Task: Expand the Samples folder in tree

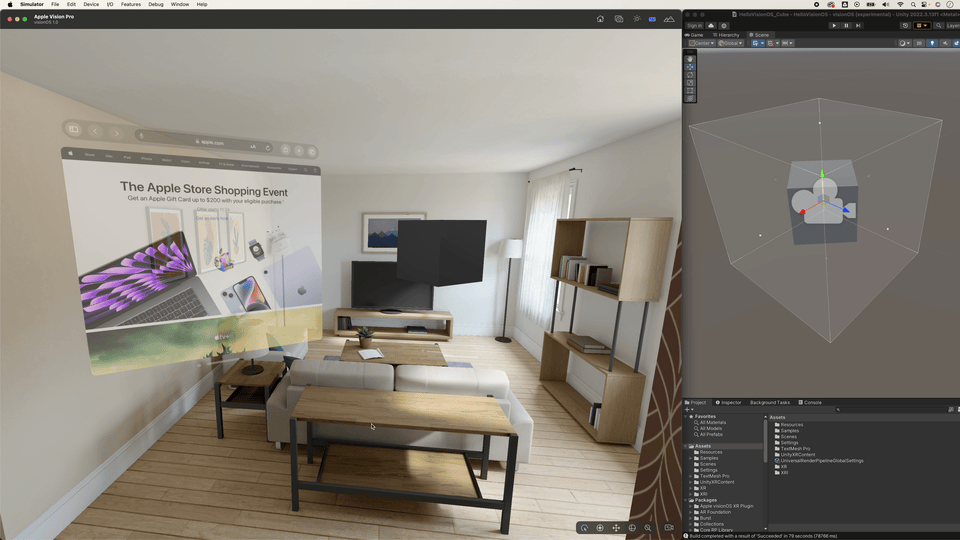Action: [691, 458]
